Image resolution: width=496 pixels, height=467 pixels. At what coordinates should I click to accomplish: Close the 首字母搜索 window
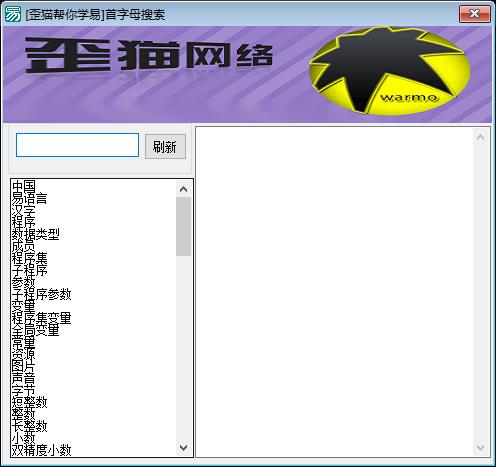coord(474,14)
